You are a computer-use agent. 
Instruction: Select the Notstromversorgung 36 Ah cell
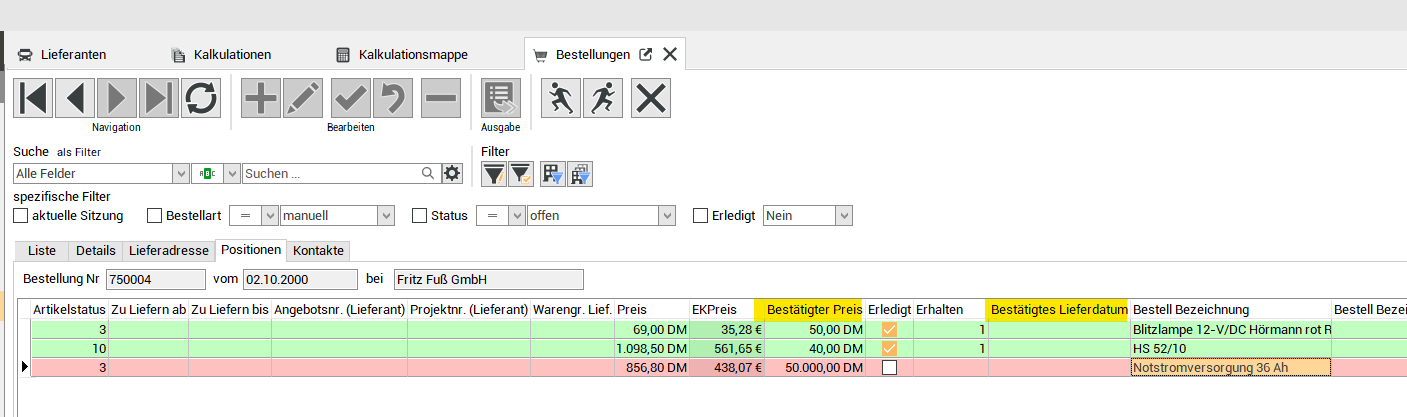click(1231, 367)
